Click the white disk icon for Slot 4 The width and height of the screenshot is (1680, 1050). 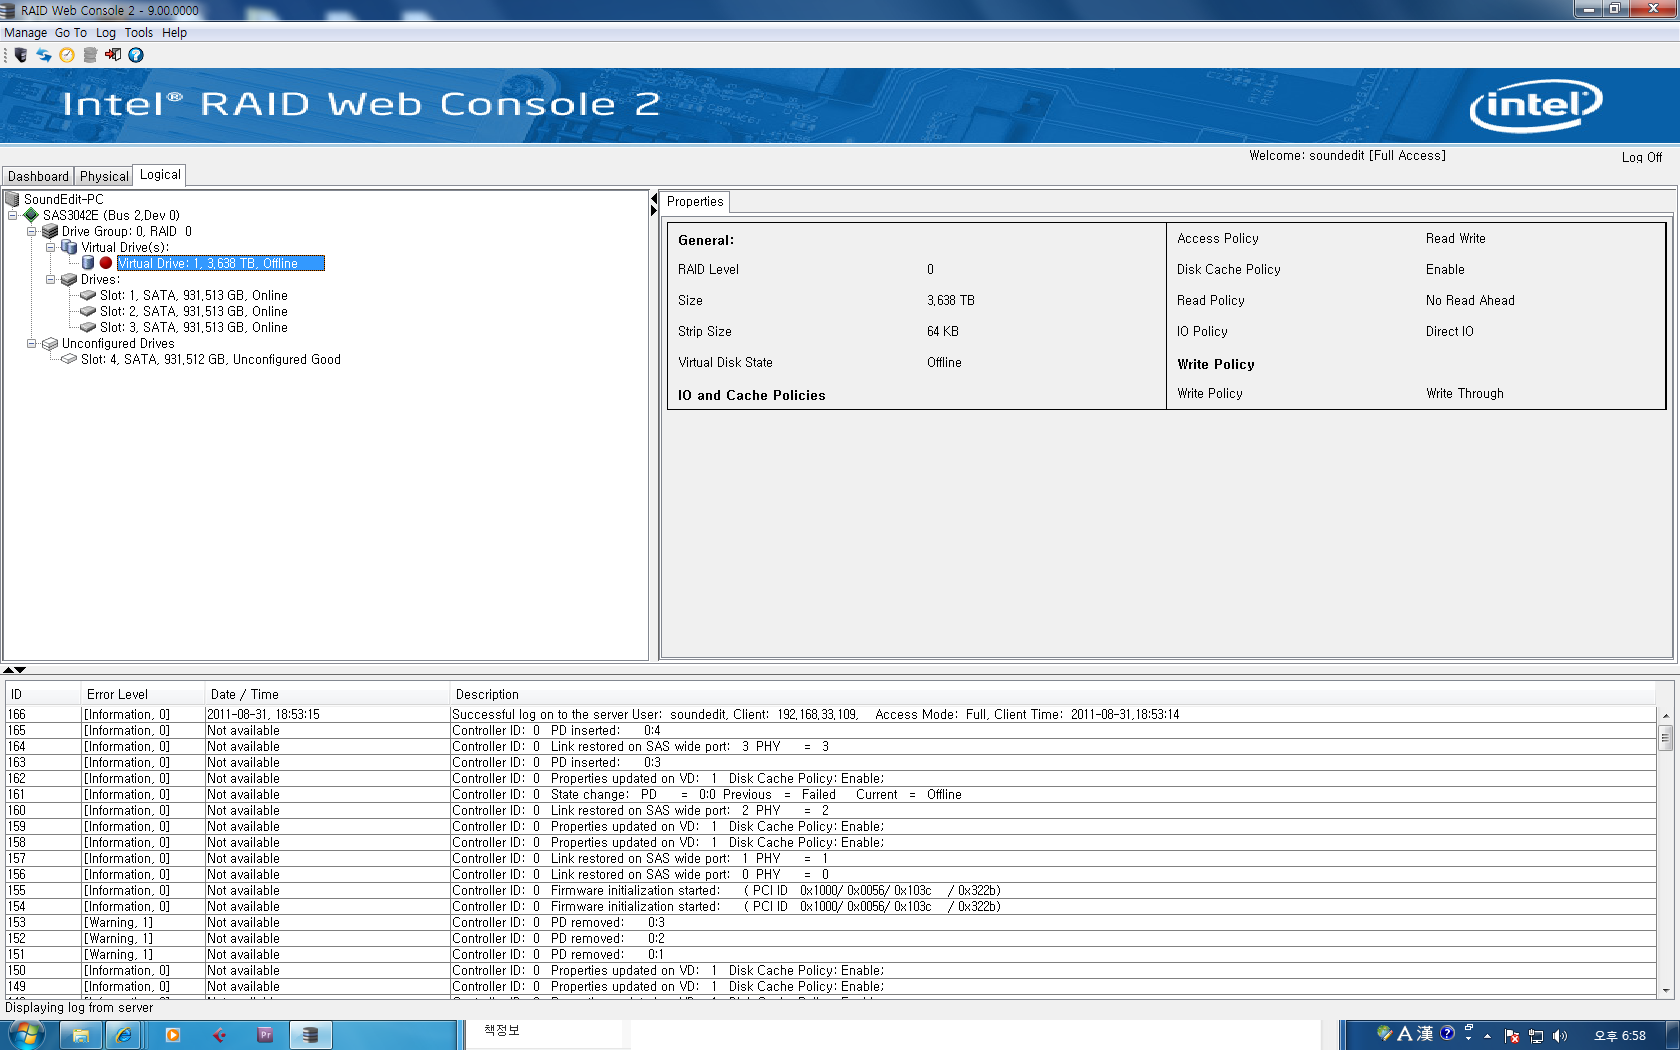coord(69,359)
